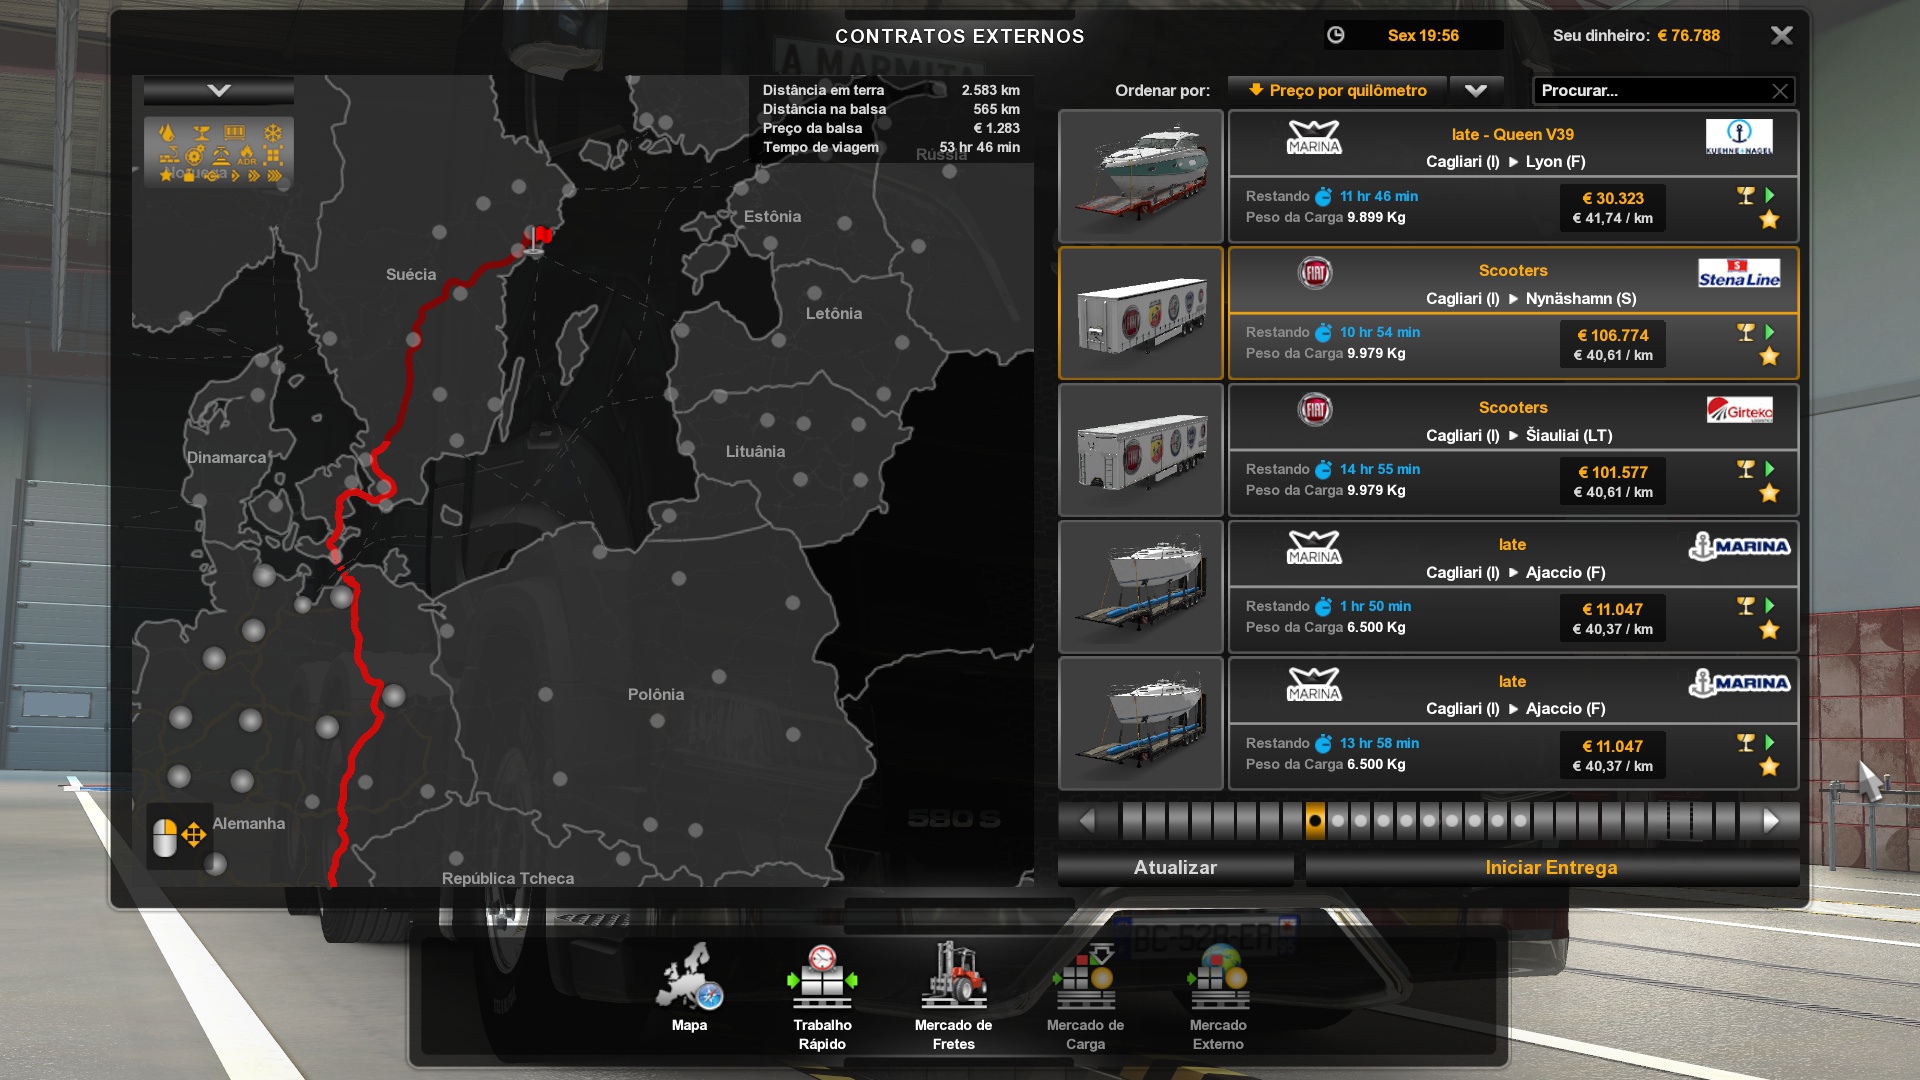
Task: Click the FIAT logo on the Nynäshamn job
Action: (x=1314, y=273)
